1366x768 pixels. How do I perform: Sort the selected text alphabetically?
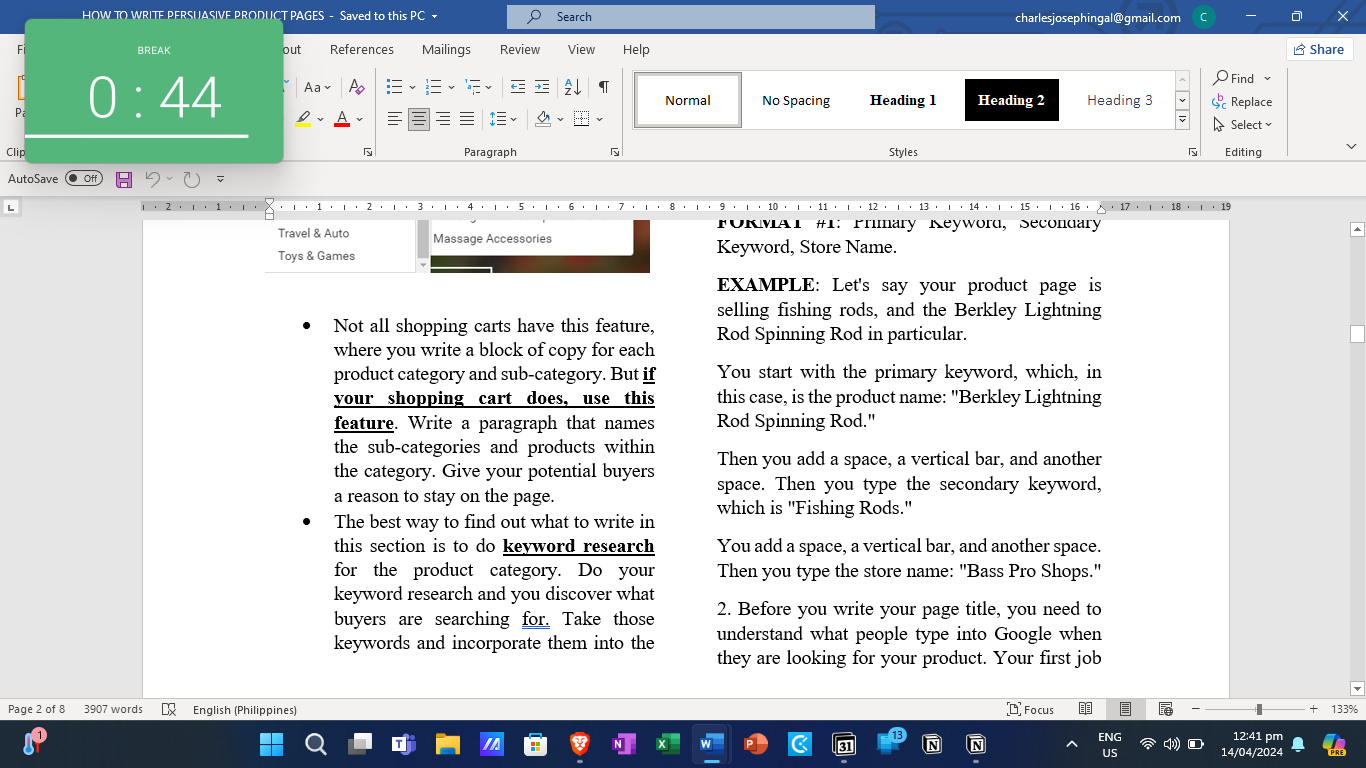pos(573,87)
